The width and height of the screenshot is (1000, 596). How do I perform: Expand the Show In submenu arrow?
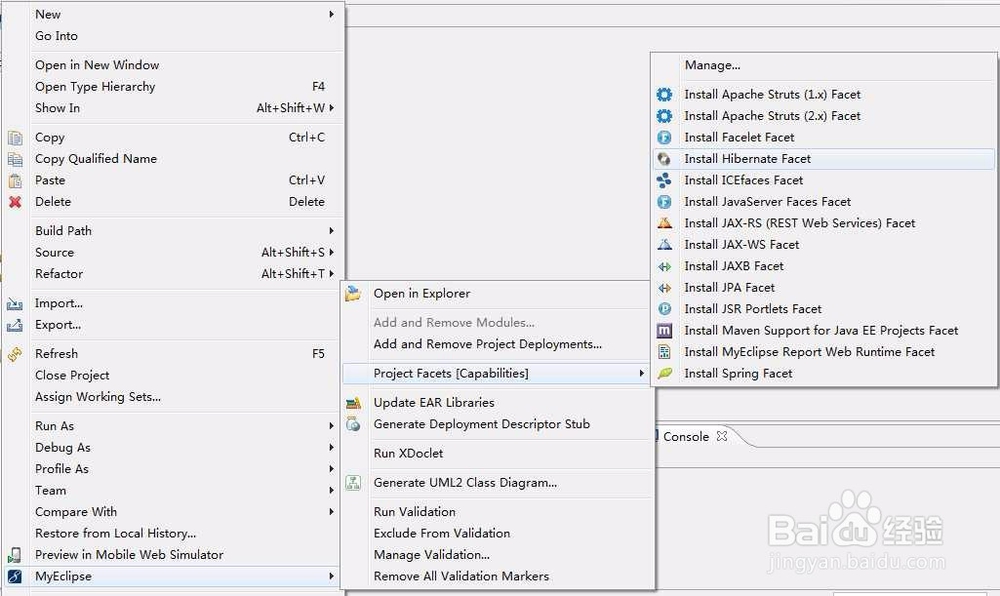coord(332,108)
